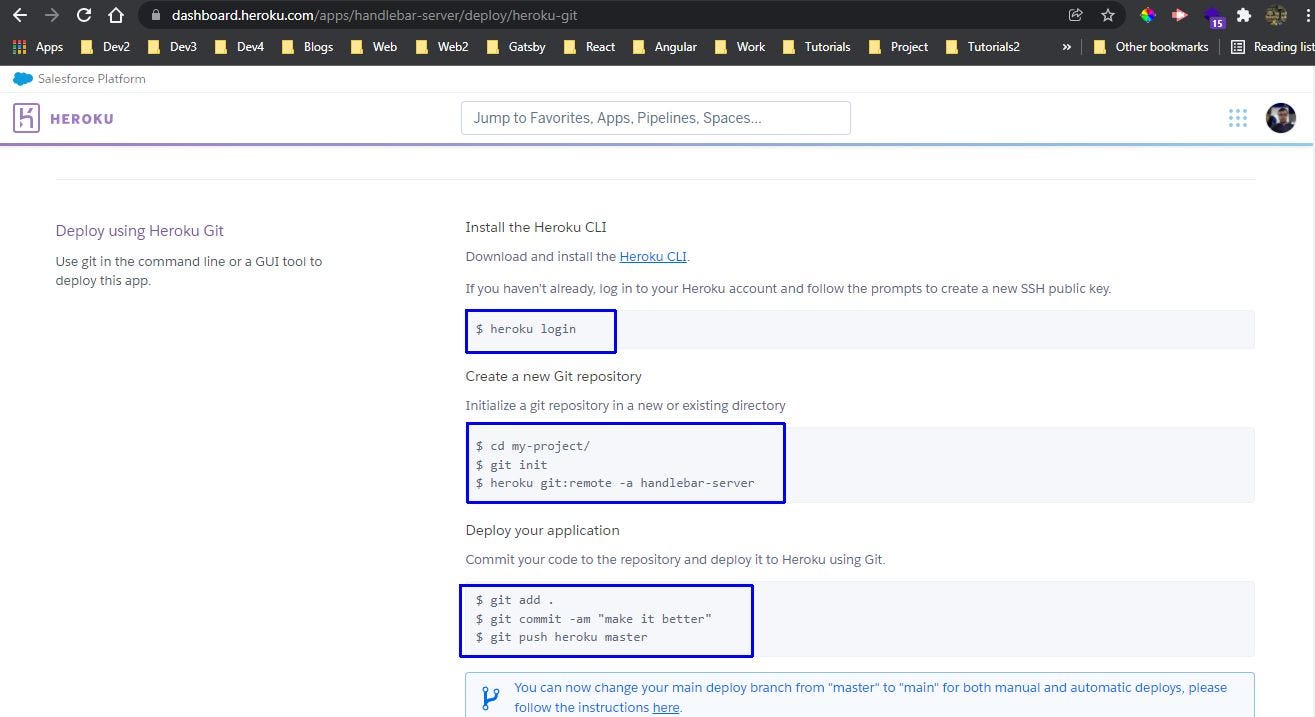Open the Gatsby bookmark folder
Image resolution: width=1315 pixels, height=717 pixels.
coord(516,47)
